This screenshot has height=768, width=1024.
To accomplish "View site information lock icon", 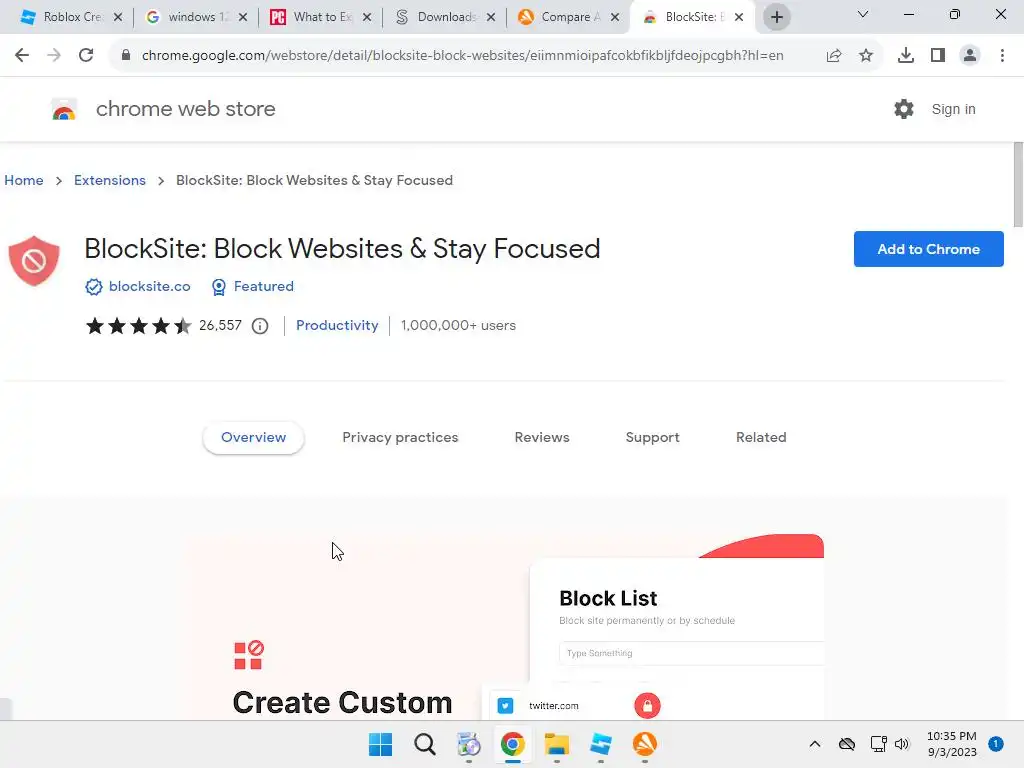I will coord(126,56).
